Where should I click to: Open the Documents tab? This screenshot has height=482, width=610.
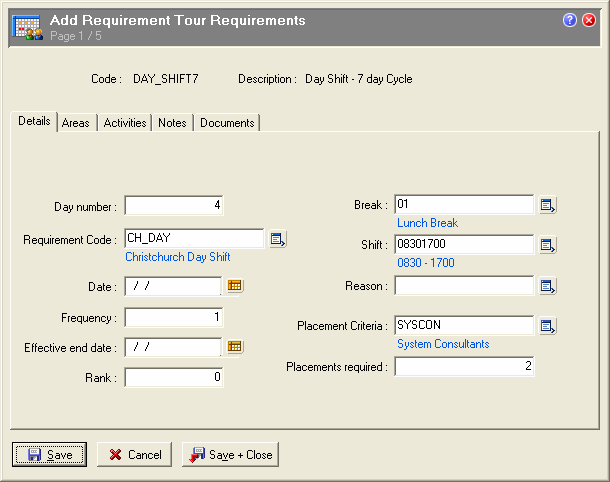pyautogui.click(x=227, y=123)
